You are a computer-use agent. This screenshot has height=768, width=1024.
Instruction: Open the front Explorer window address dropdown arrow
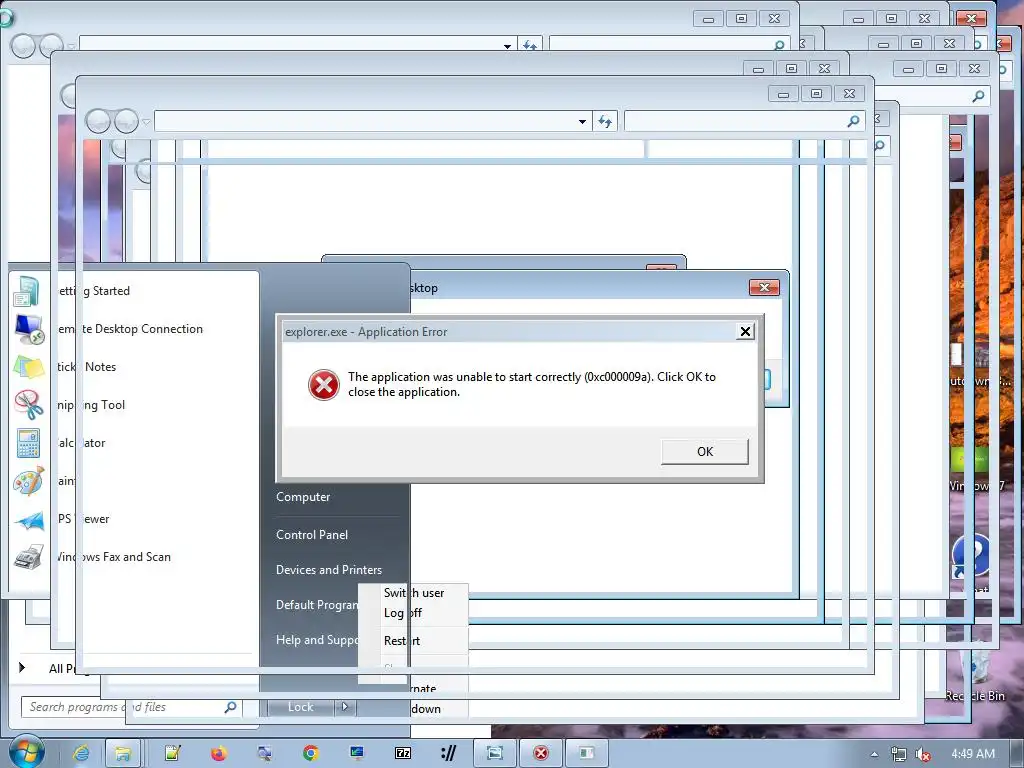582,121
